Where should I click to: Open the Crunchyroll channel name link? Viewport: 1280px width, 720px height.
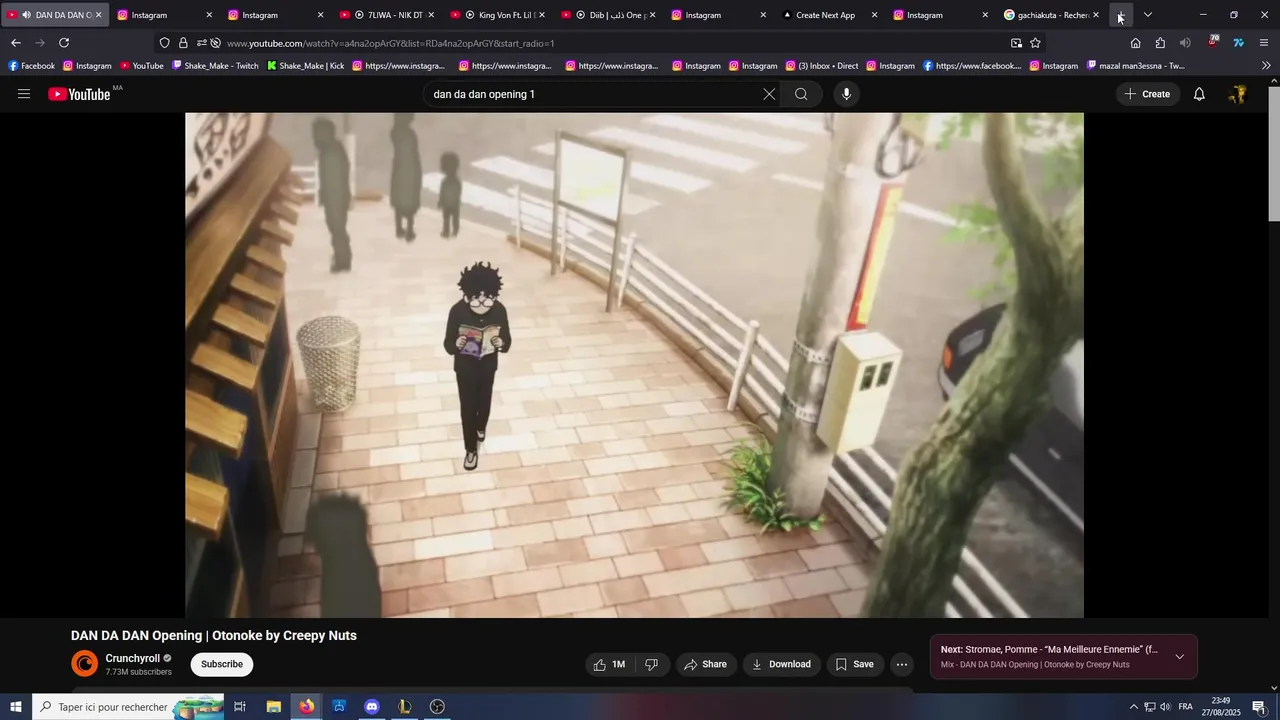(133, 658)
